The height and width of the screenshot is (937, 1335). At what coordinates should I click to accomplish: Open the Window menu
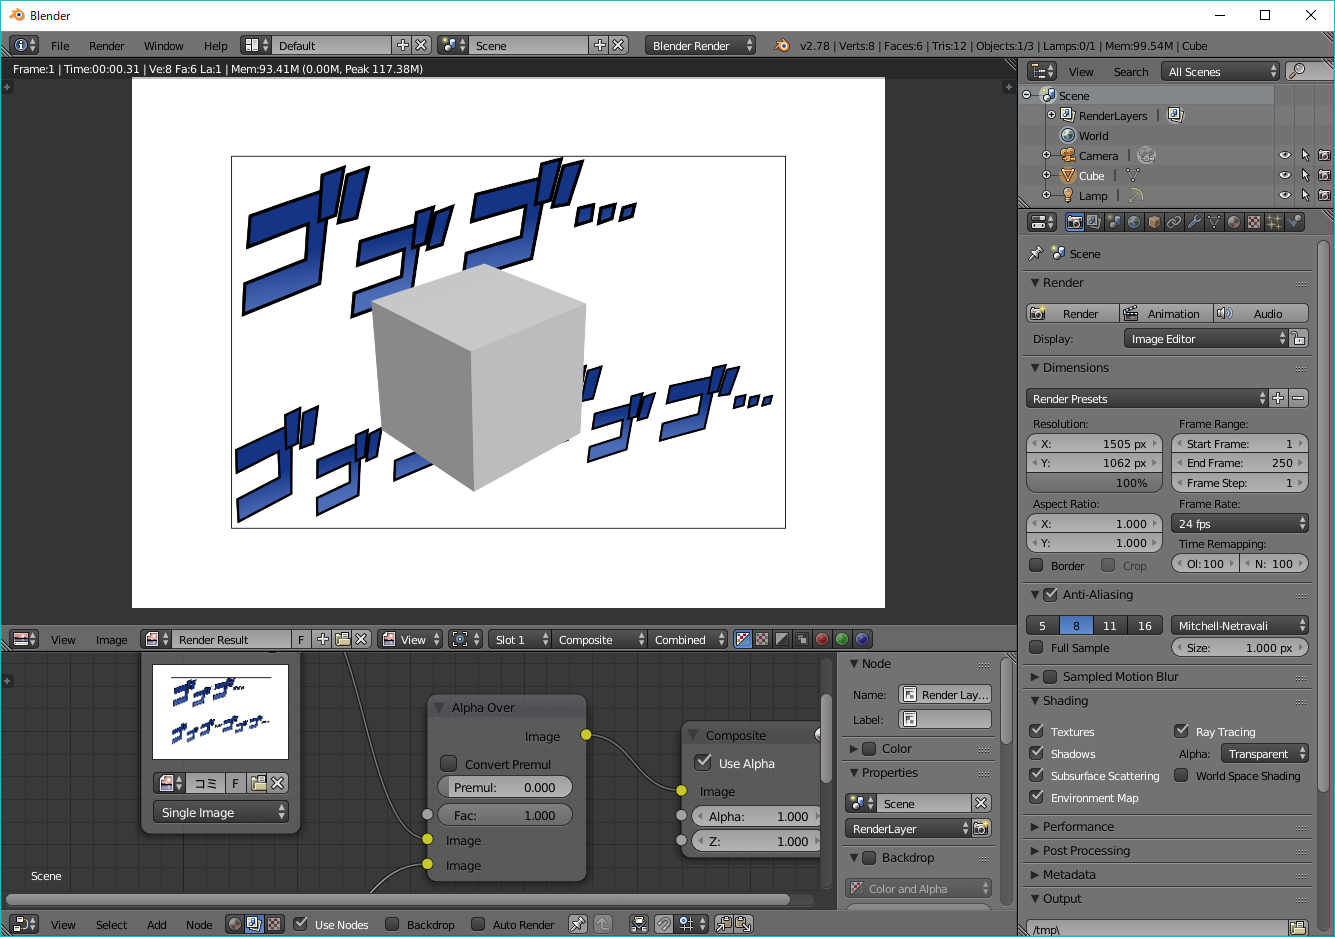pyautogui.click(x=163, y=46)
